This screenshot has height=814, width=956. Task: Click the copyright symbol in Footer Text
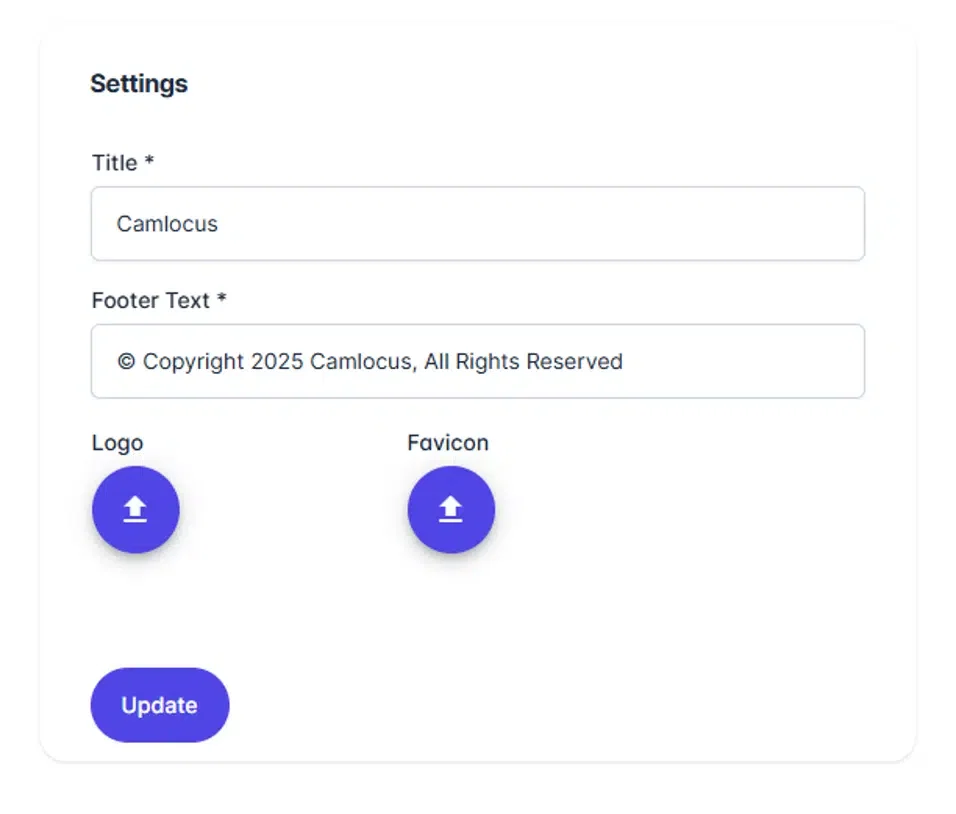[126, 362]
